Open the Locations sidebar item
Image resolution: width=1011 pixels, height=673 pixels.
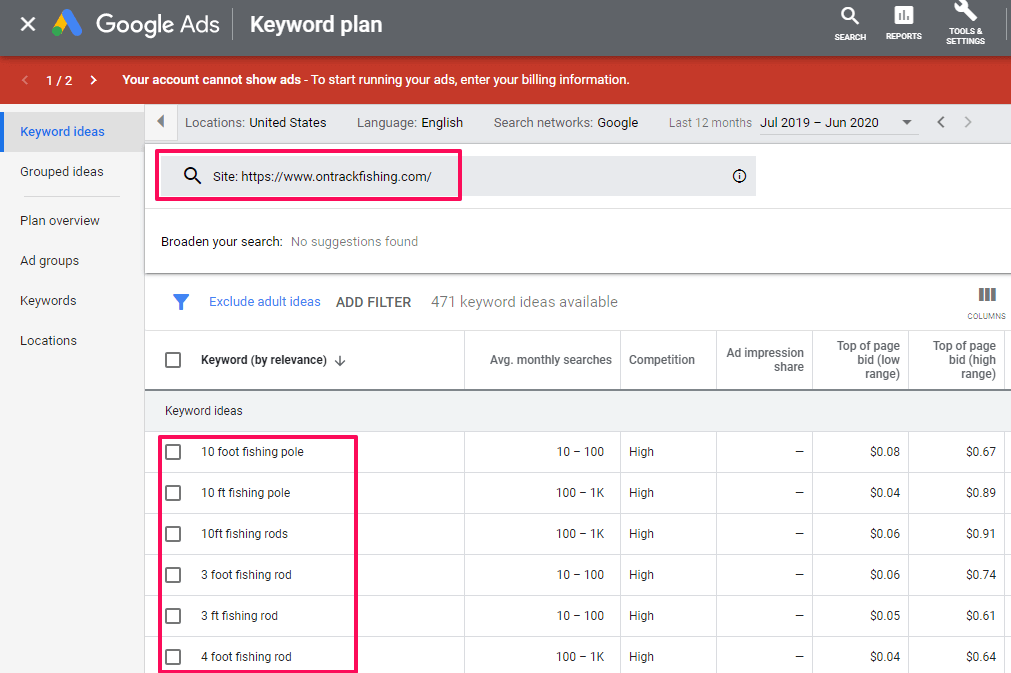pyautogui.click(x=48, y=340)
